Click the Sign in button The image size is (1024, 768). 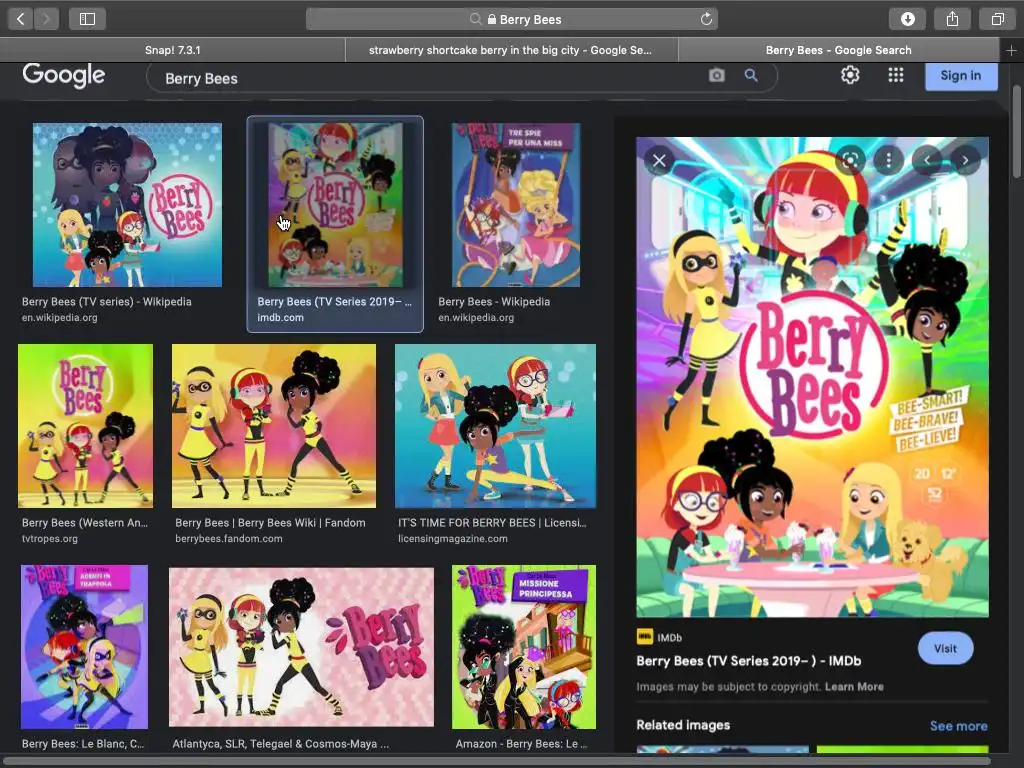pyautogui.click(x=961, y=76)
